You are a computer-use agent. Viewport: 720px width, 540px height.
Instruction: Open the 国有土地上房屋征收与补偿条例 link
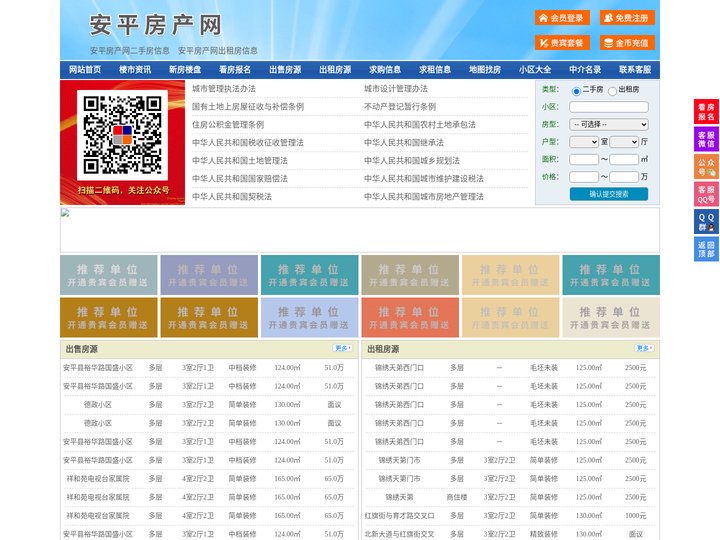(248, 107)
